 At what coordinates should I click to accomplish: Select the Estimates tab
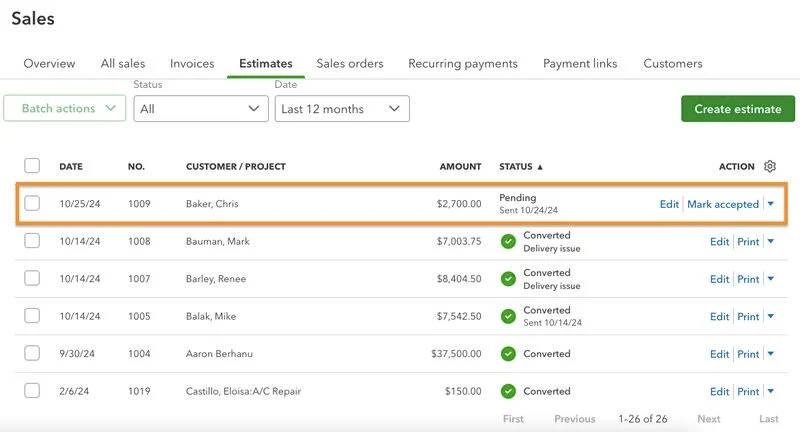tap(266, 63)
